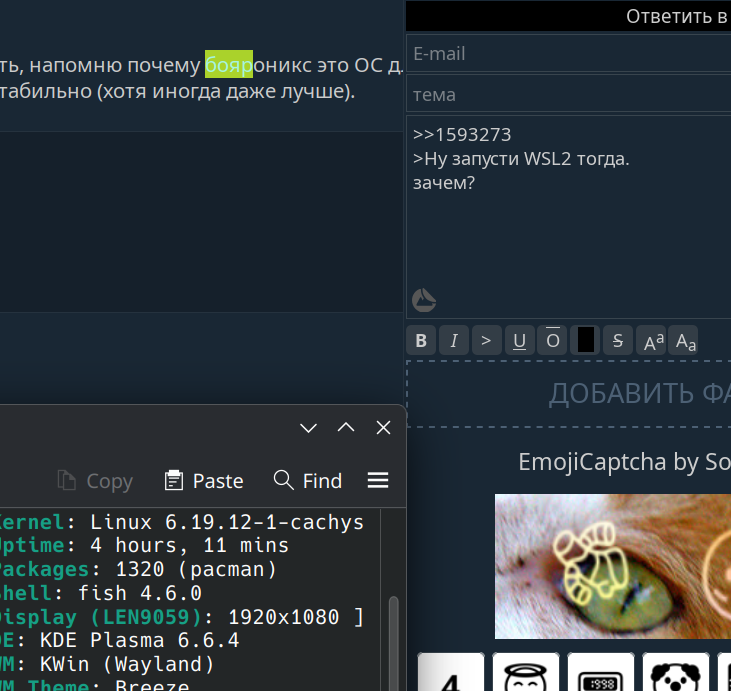The image size is (731, 691).
Task: Click the cat eye captcha image
Action: [x=613, y=567]
